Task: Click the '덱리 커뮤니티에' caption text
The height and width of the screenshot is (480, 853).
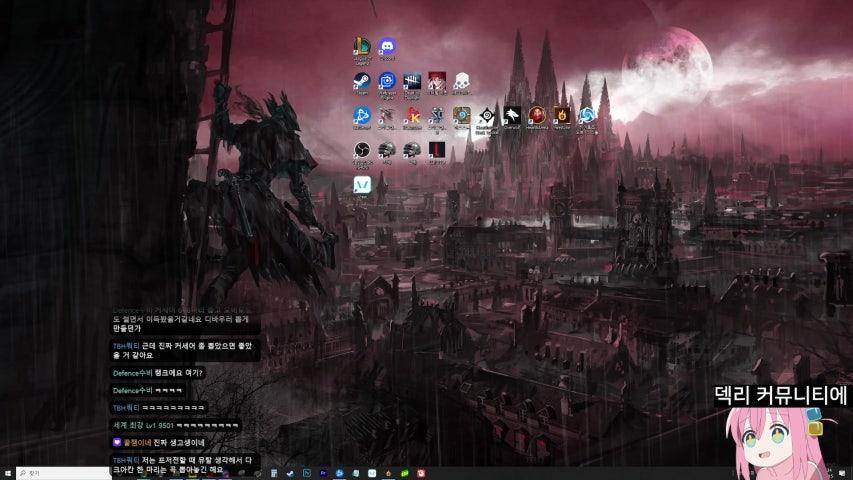Action: point(781,396)
